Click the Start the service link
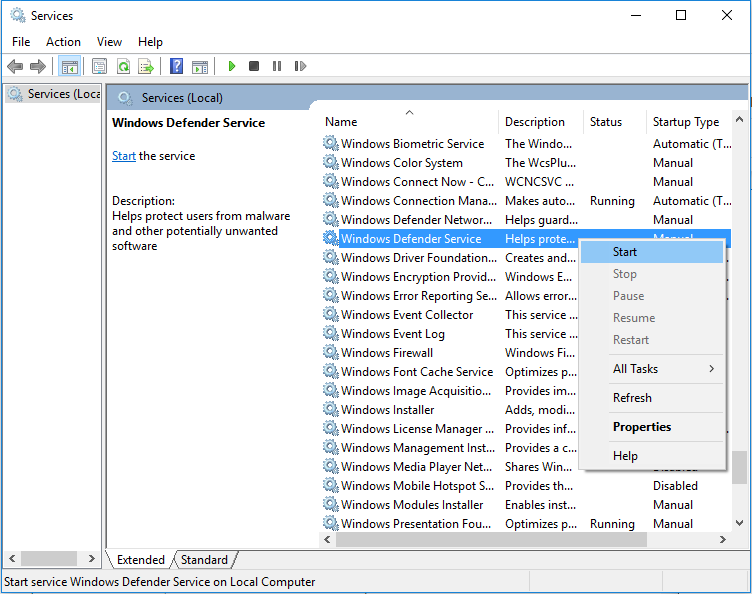Screen dimensions: 752x594 point(124,156)
